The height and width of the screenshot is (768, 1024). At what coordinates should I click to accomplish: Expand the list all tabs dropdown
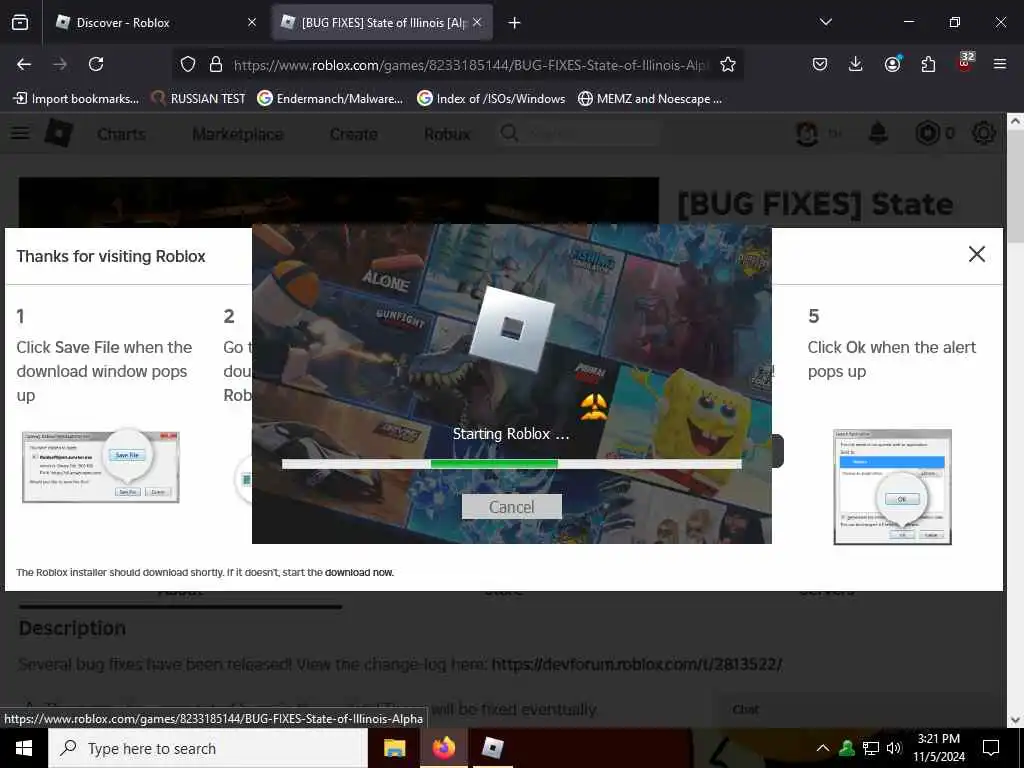825,22
